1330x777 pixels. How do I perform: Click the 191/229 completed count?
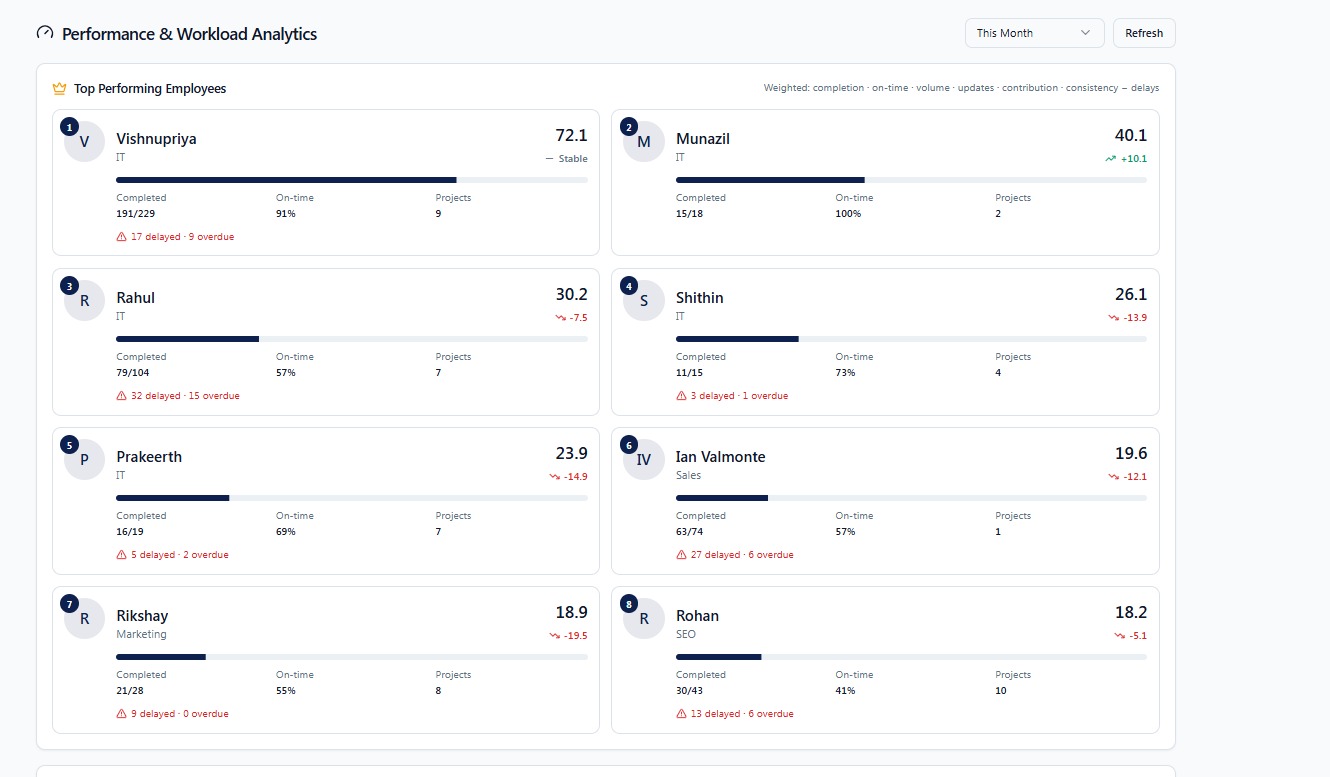(x=135, y=214)
